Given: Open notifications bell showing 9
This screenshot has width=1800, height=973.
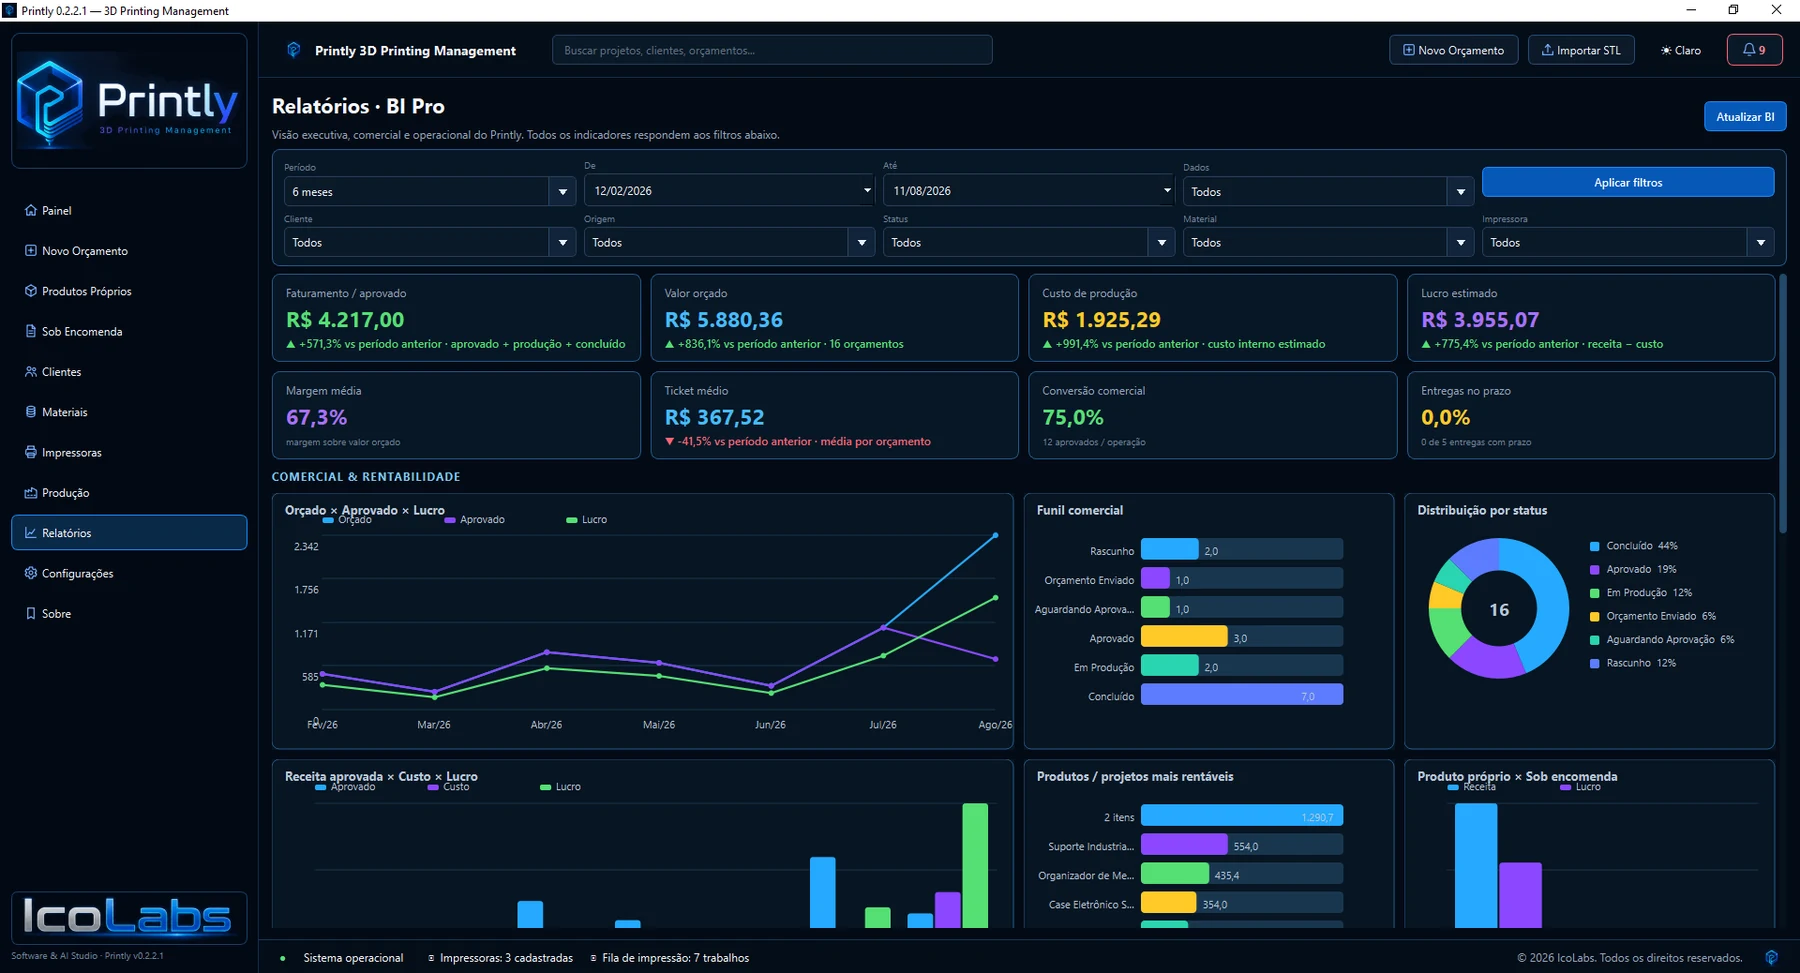Looking at the screenshot, I should coord(1754,50).
